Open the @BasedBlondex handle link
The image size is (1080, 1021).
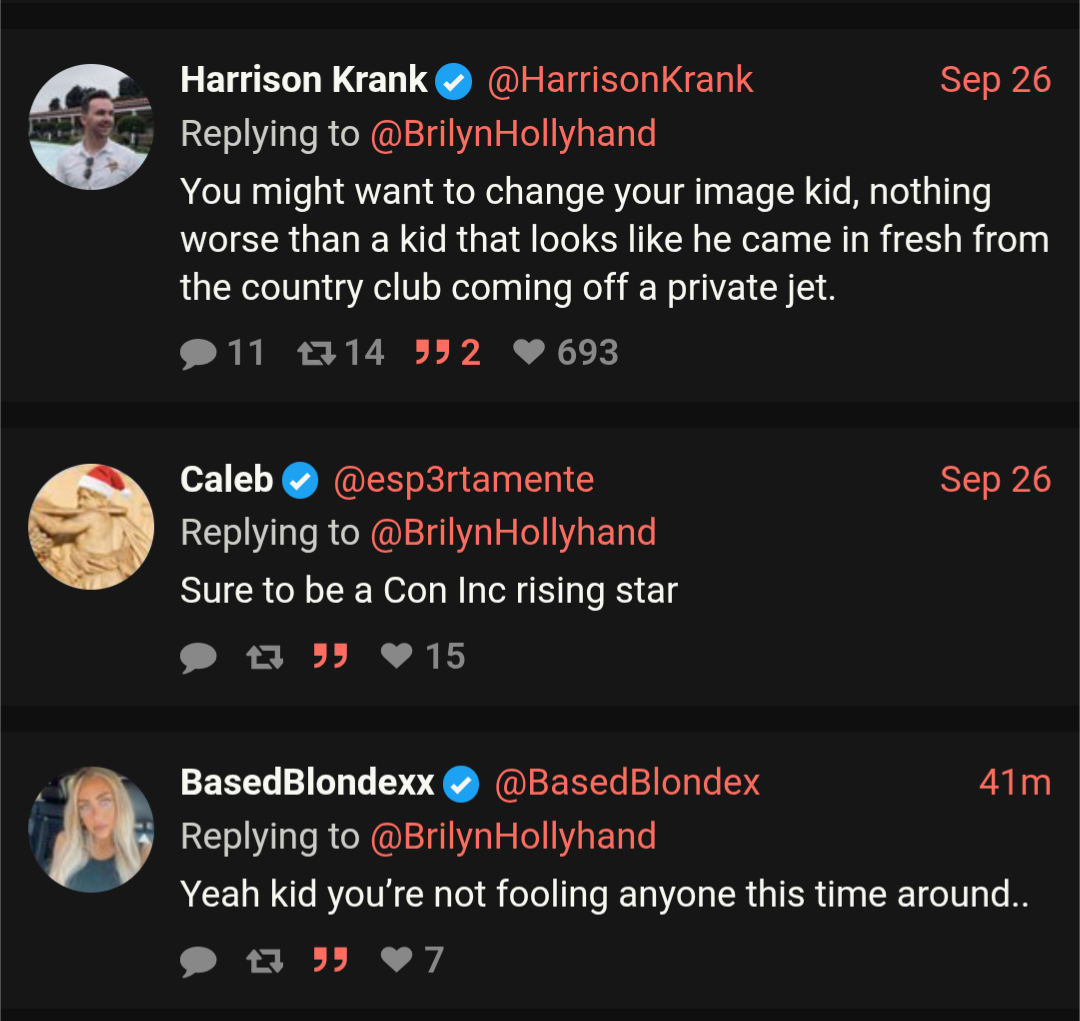627,783
